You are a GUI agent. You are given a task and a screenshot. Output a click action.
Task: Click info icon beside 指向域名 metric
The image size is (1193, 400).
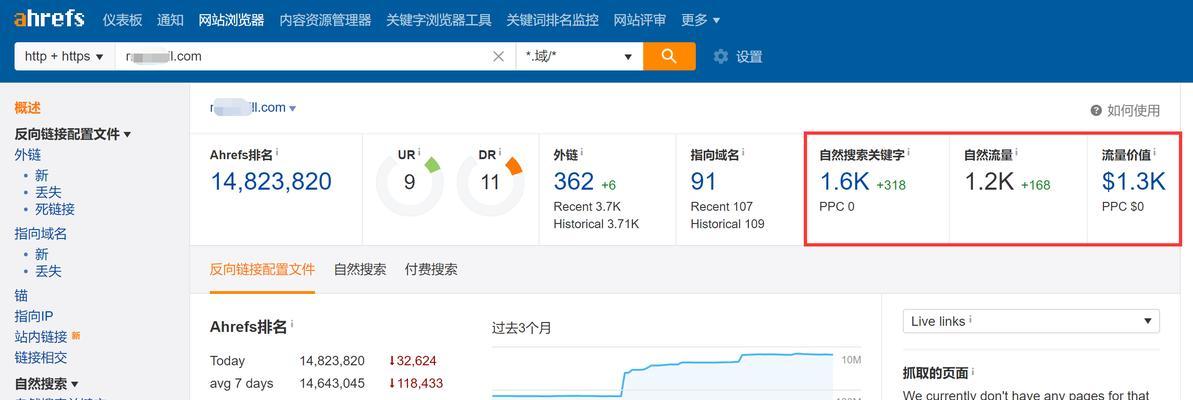click(x=743, y=152)
